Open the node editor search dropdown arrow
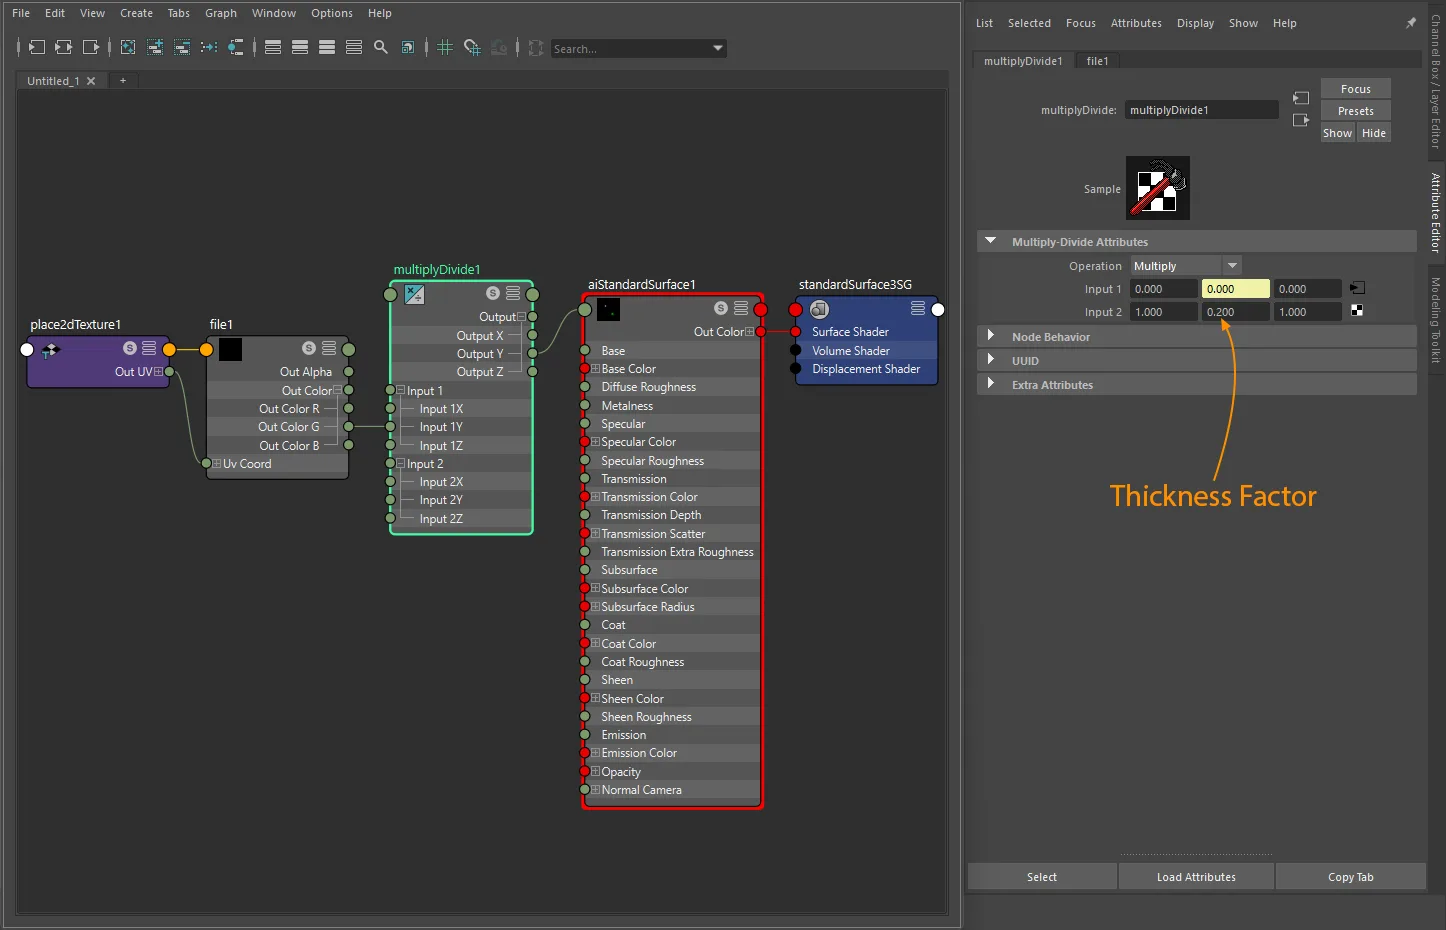The image size is (1446, 930). (x=718, y=48)
